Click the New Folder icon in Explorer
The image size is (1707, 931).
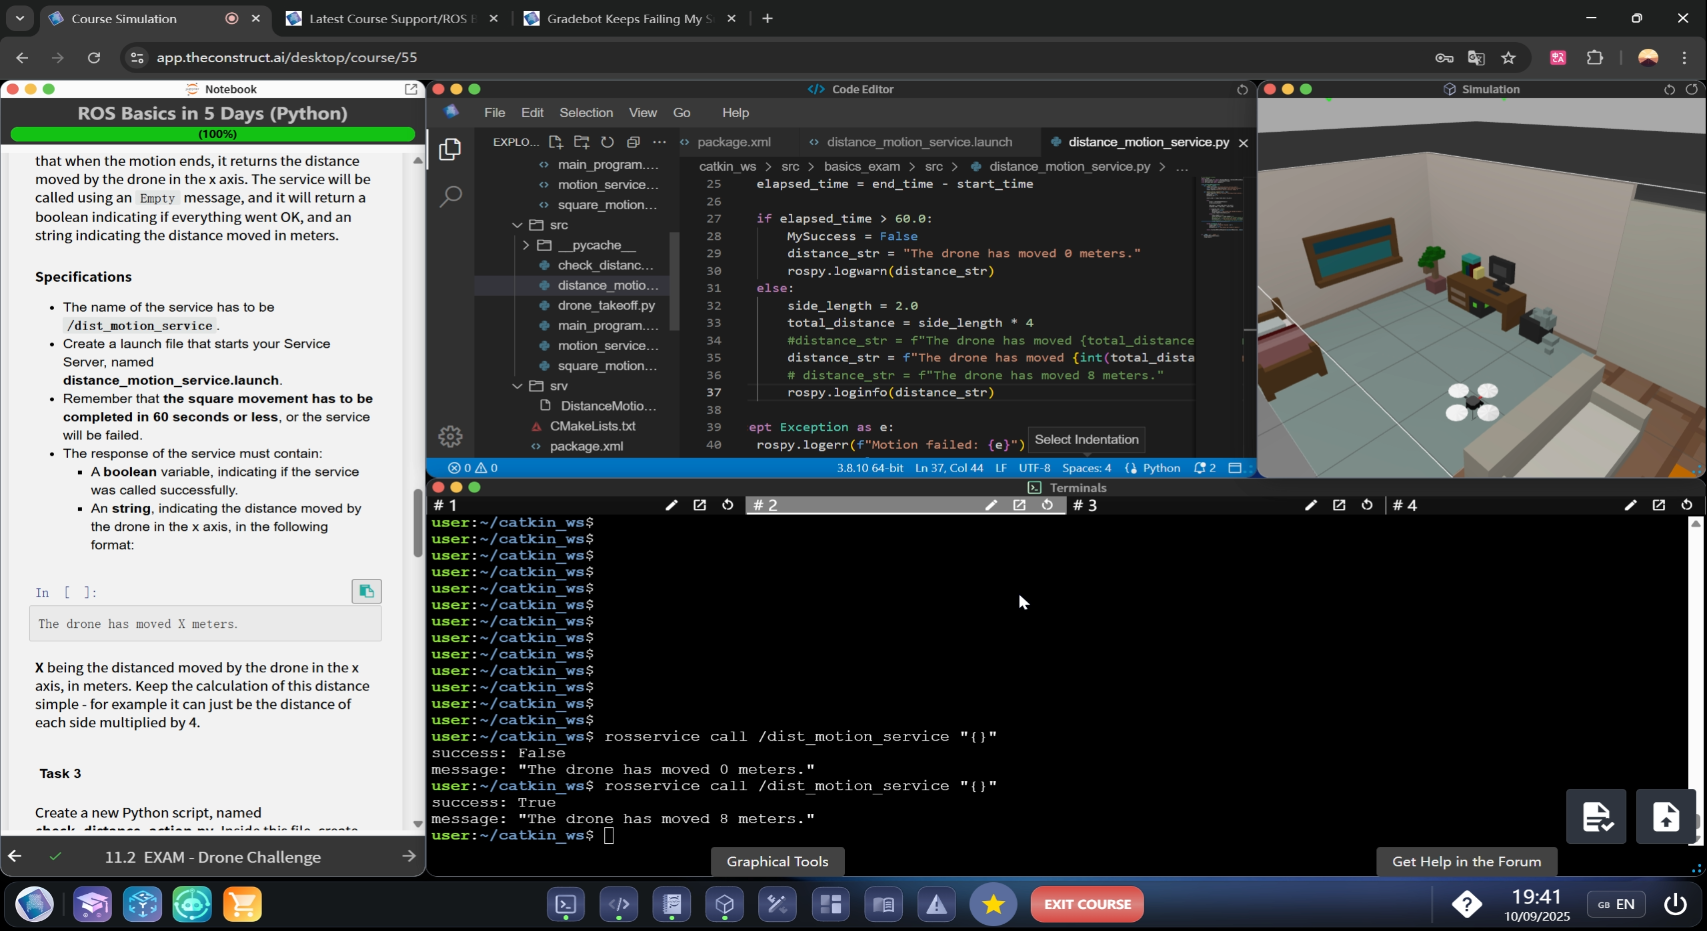582,142
